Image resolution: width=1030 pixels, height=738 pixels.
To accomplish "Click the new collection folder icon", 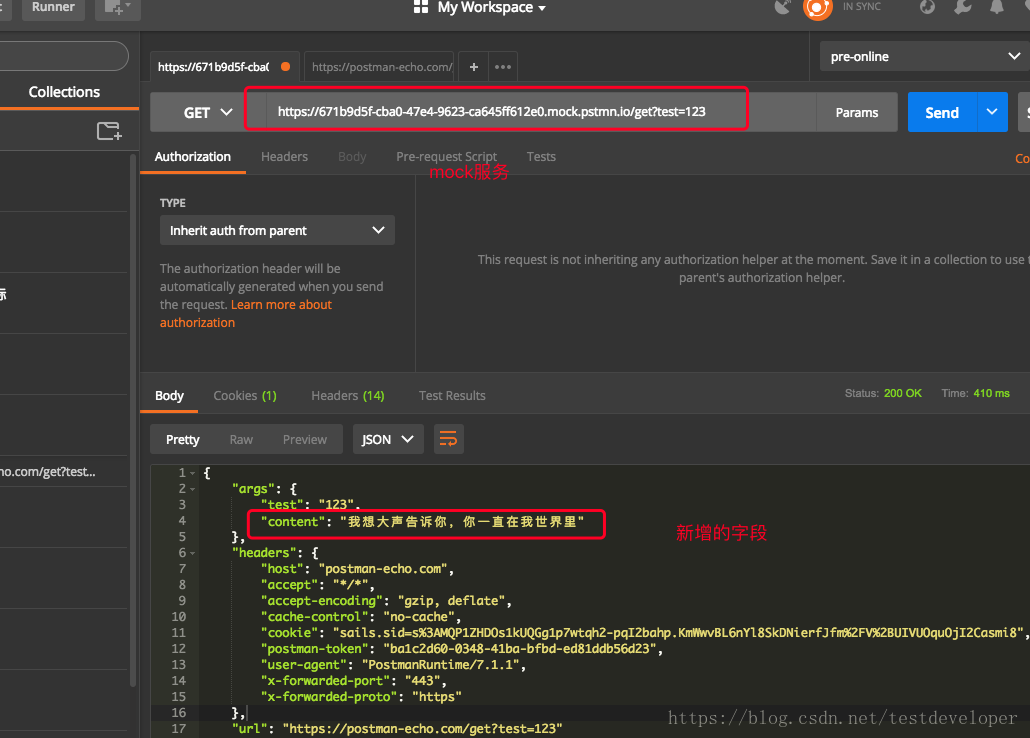I will [x=109, y=131].
